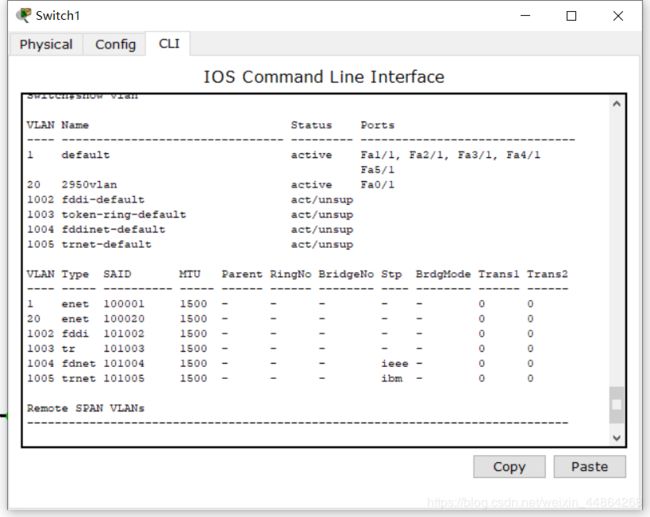Image resolution: width=650 pixels, height=517 pixels.
Task: Click the '101002' SAID value
Action: (x=124, y=334)
